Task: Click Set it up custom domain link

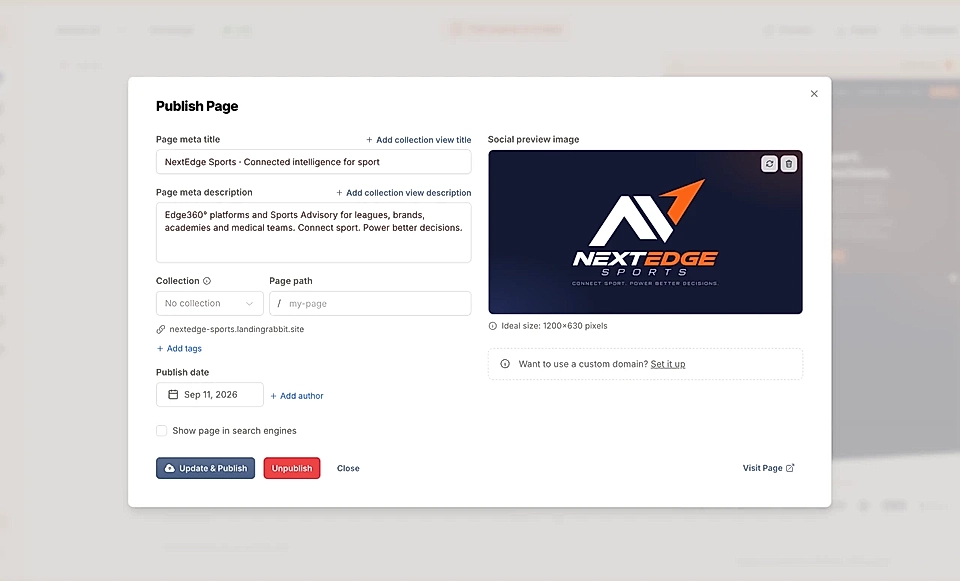Action: (x=668, y=364)
